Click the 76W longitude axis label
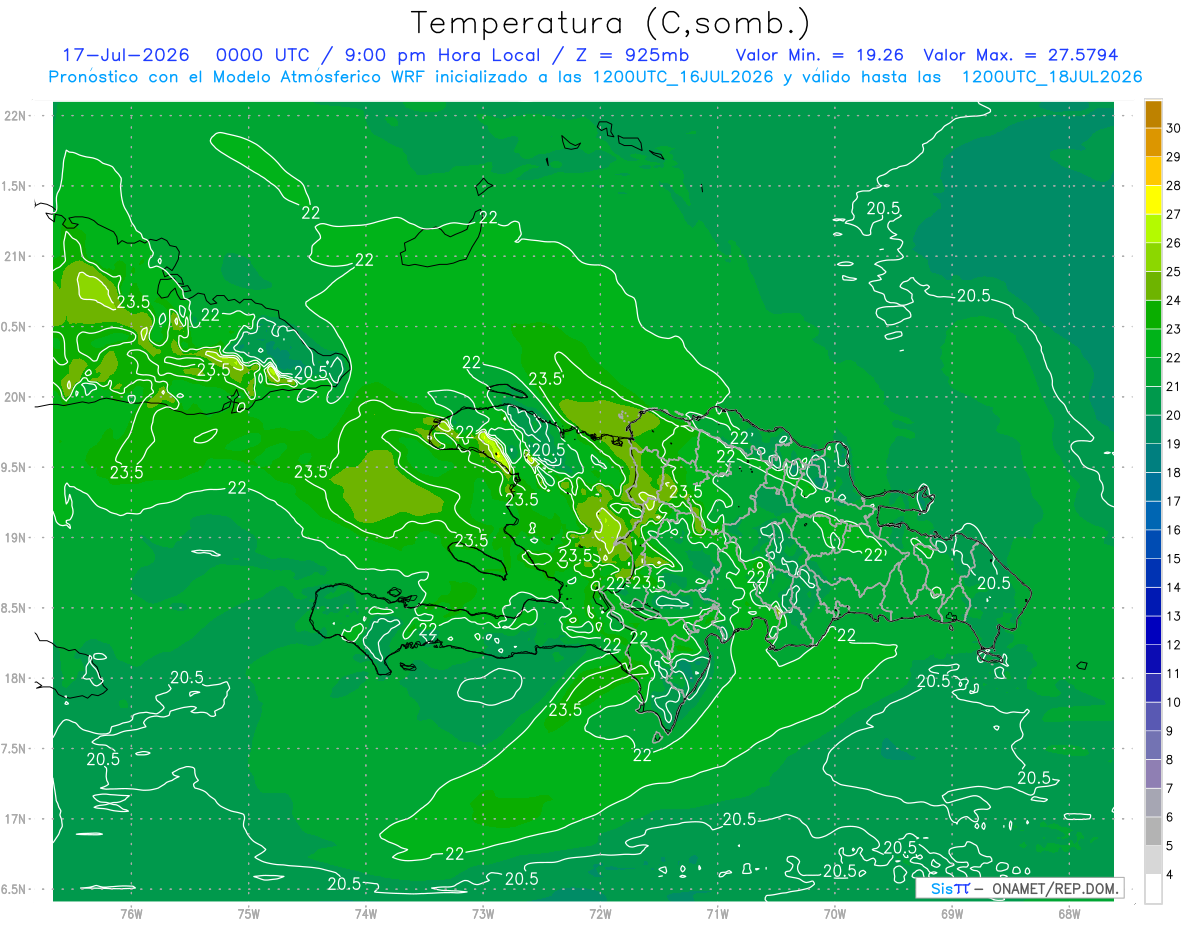This screenshot has height=927, width=1200. click(x=131, y=913)
